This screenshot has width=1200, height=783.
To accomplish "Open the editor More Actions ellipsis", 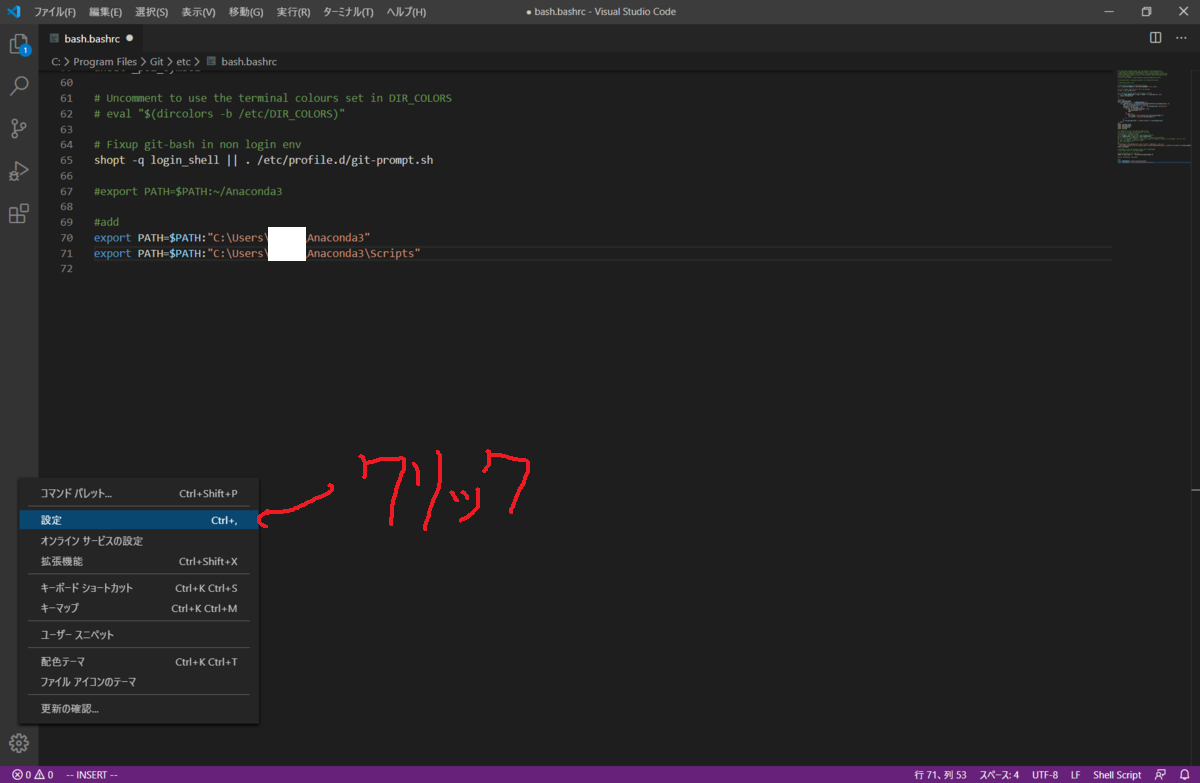I will pos(1182,38).
